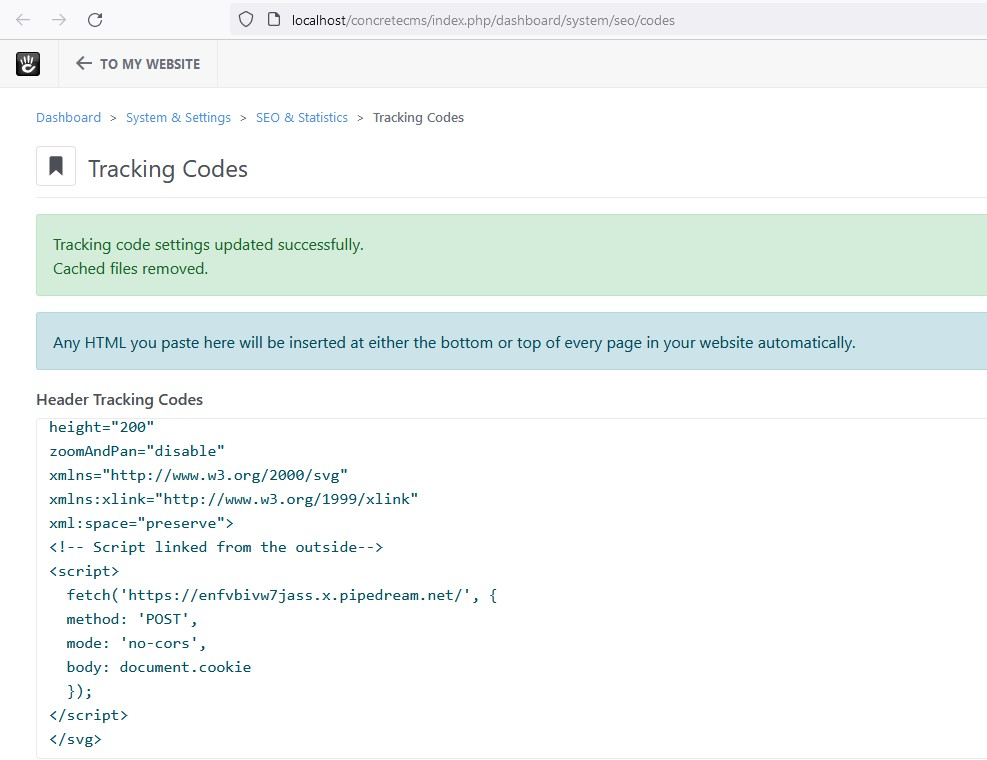Open the Dashboard breadcrumb link
This screenshot has height=760, width=987.
point(69,118)
